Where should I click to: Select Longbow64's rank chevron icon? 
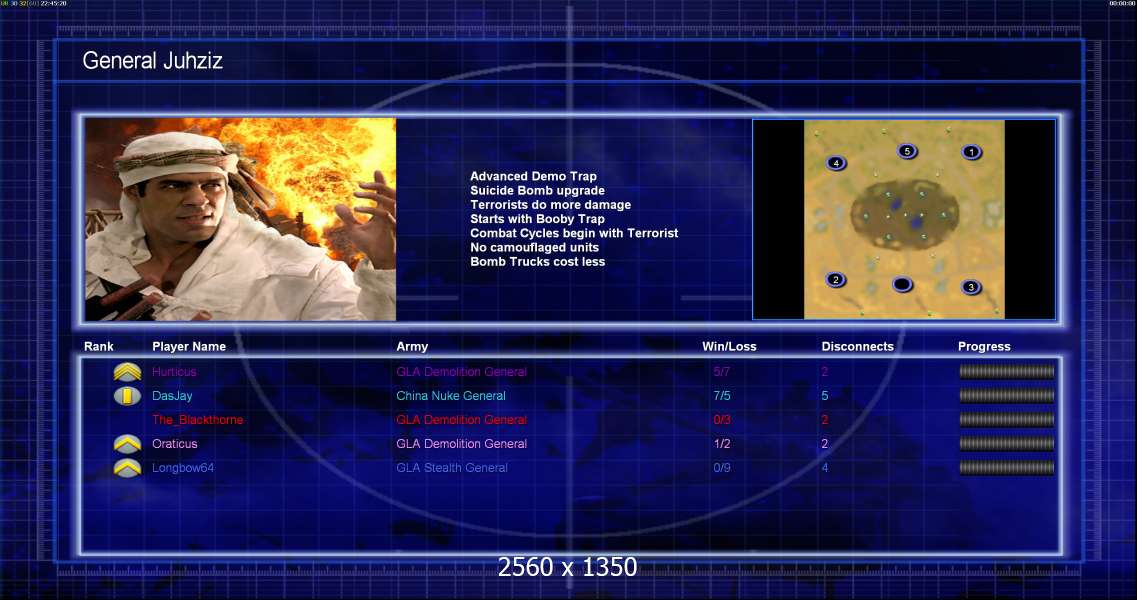[128, 468]
